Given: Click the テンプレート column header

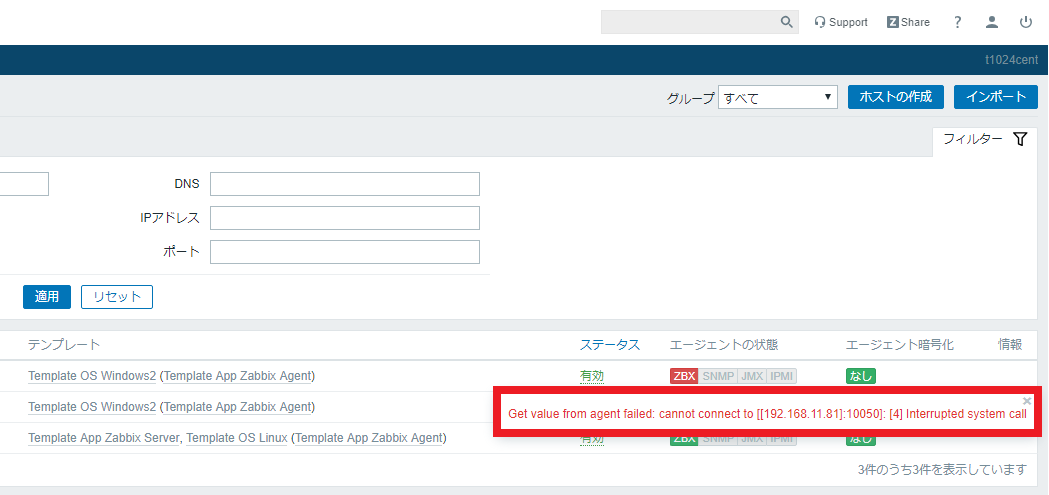Looking at the screenshot, I should (64, 345).
